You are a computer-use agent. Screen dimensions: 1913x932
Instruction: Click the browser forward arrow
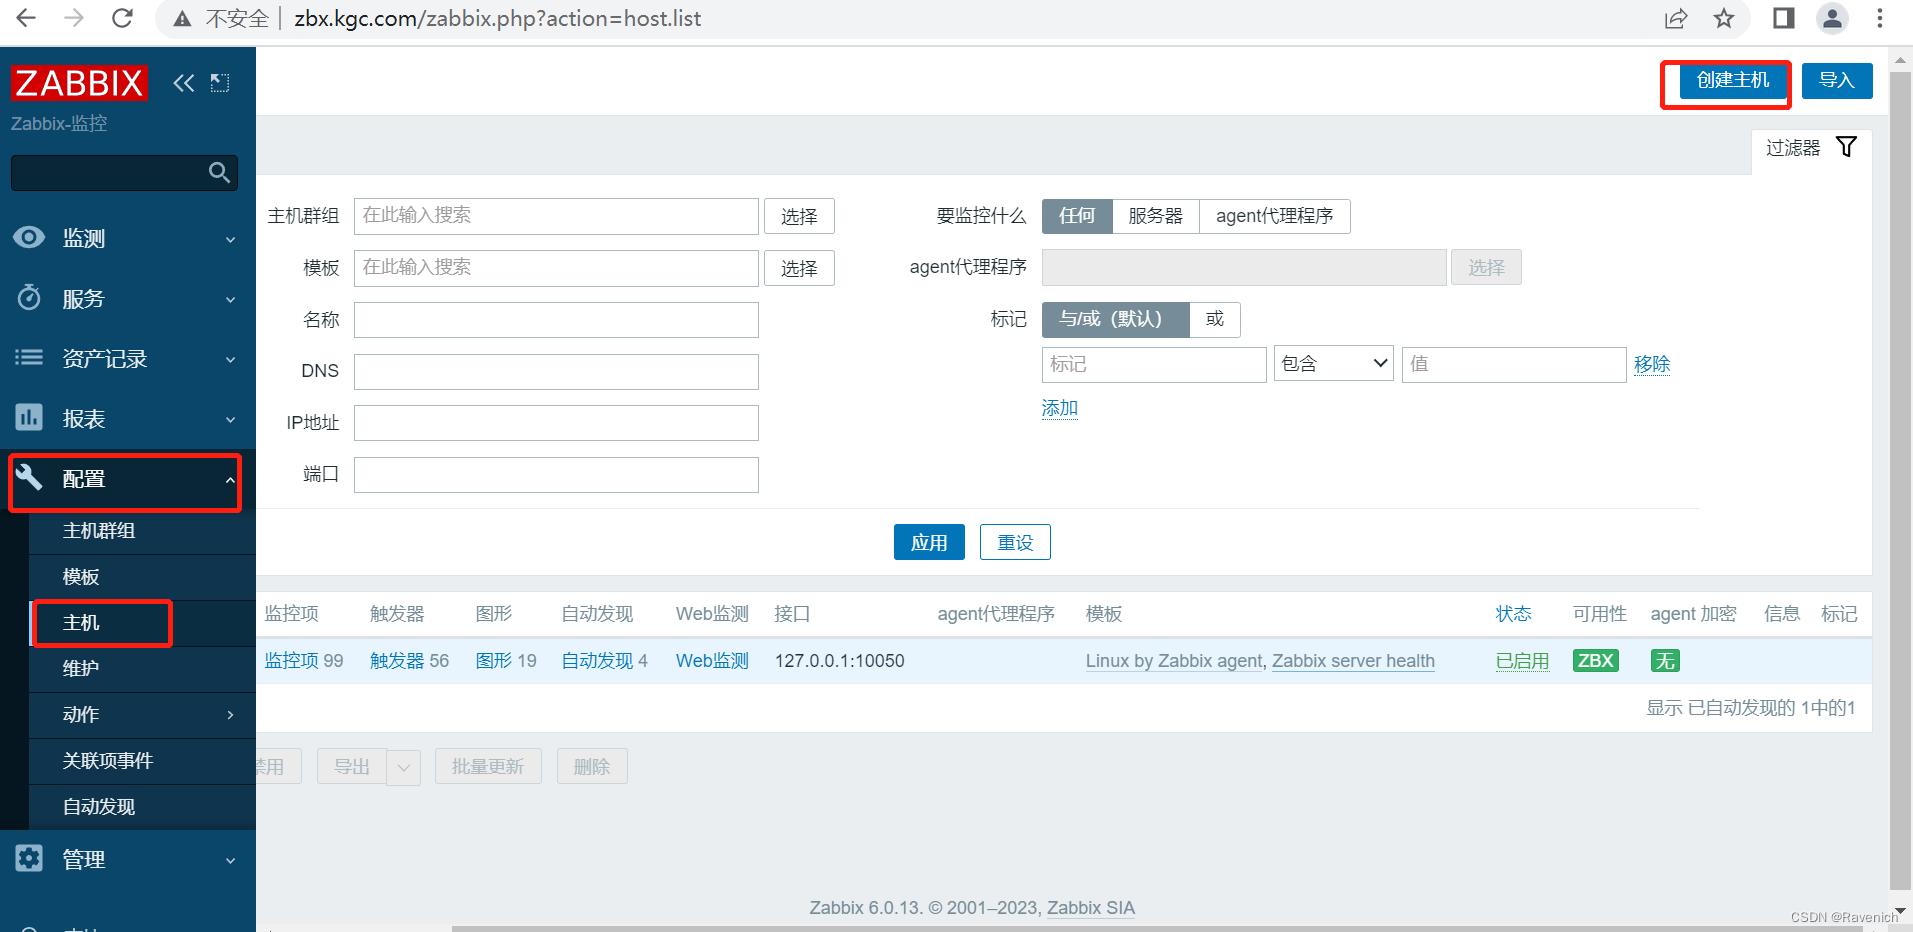74,18
